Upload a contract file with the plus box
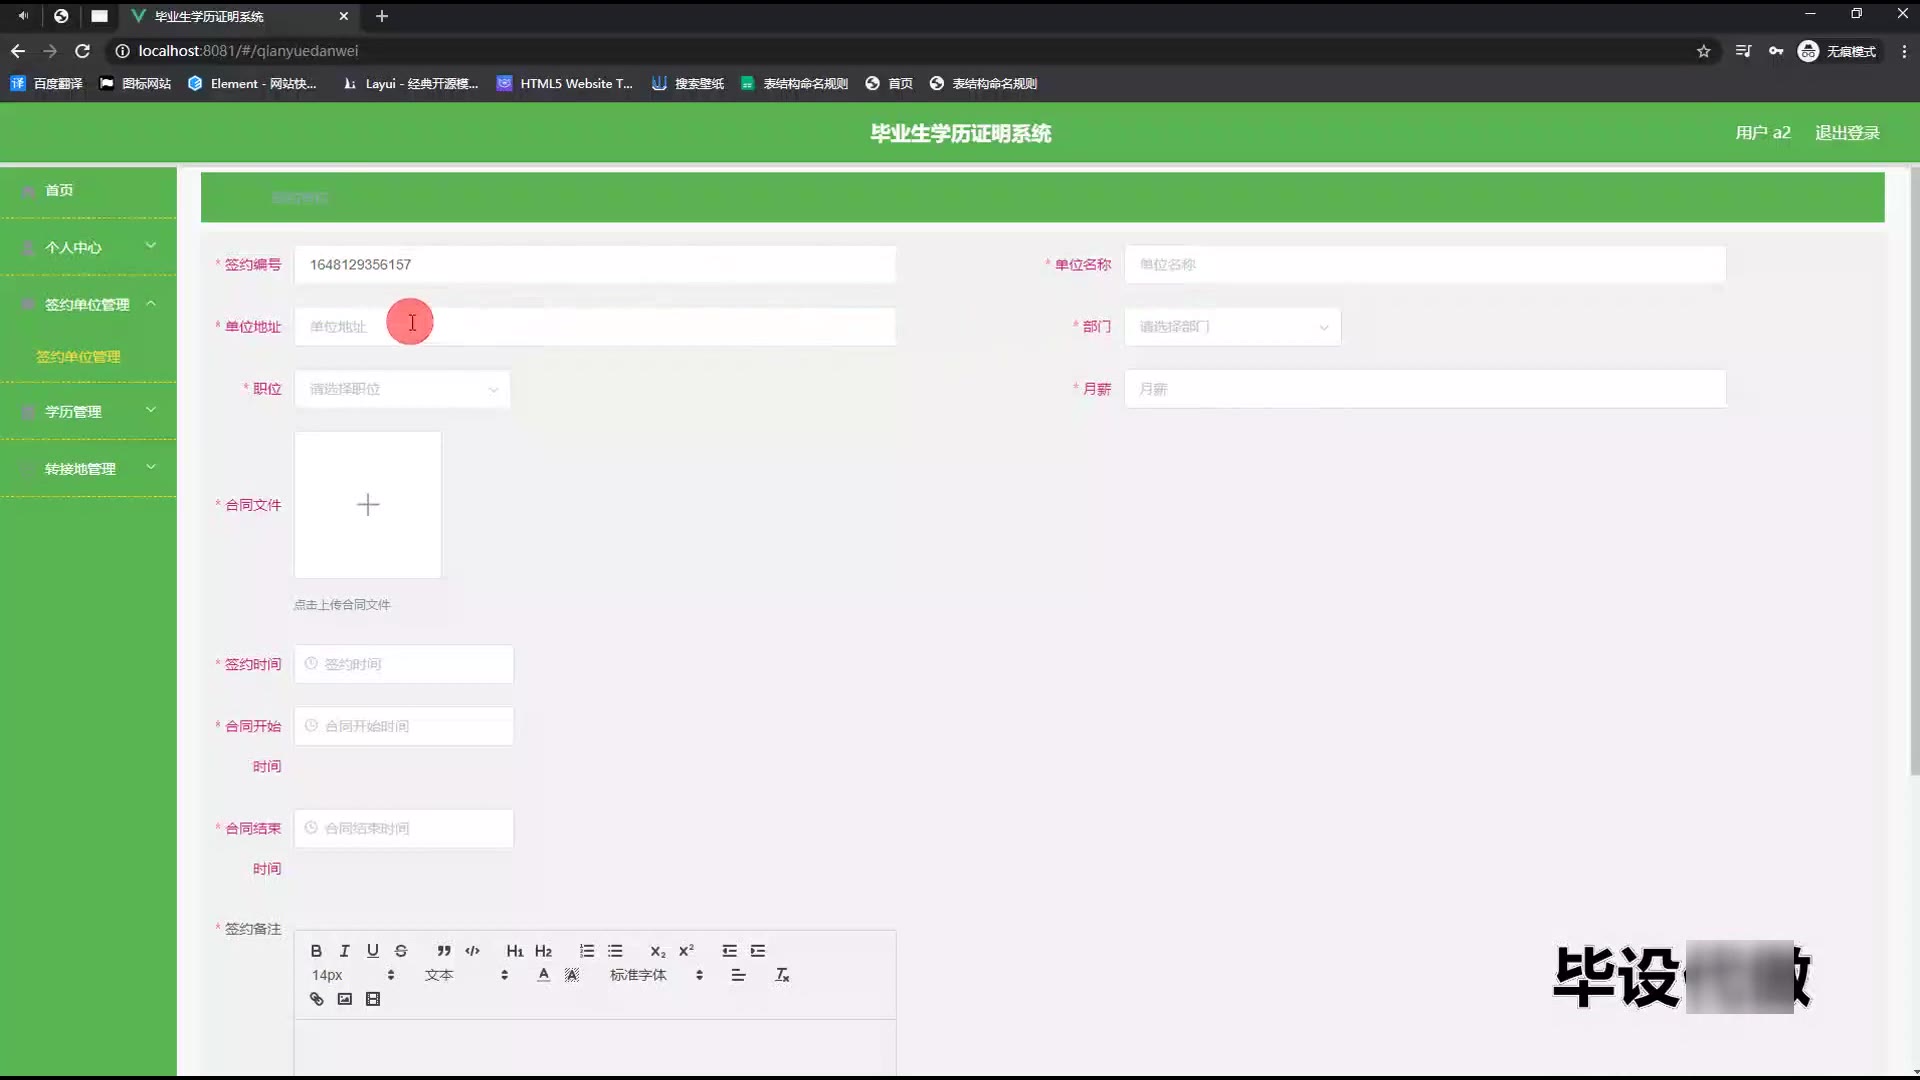Screen dimensions: 1920x1080 (368, 505)
